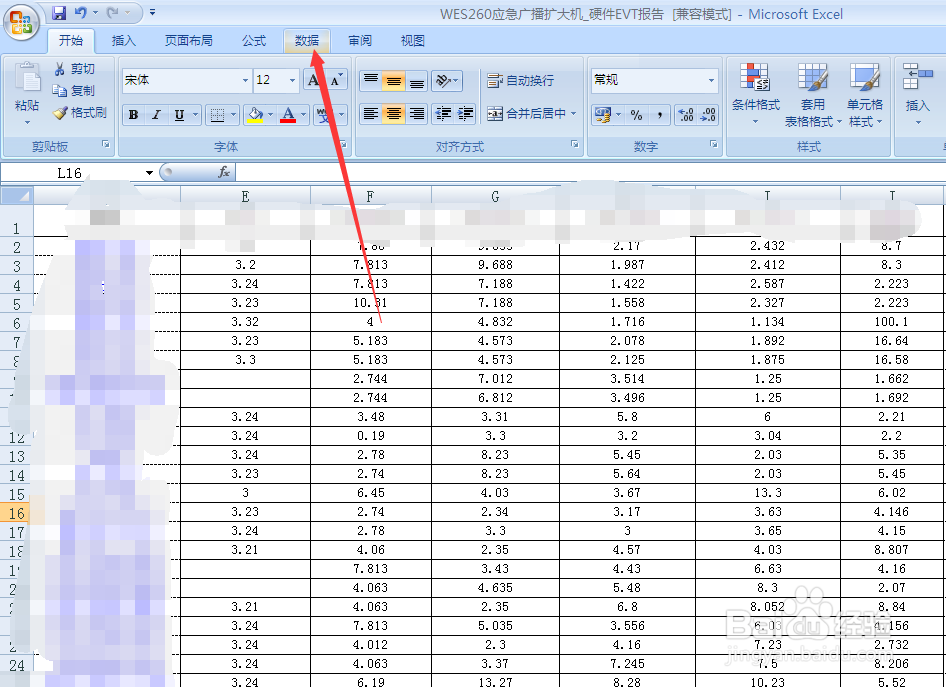Toggle Italic formatting
This screenshot has height=687, width=946.
(x=154, y=115)
